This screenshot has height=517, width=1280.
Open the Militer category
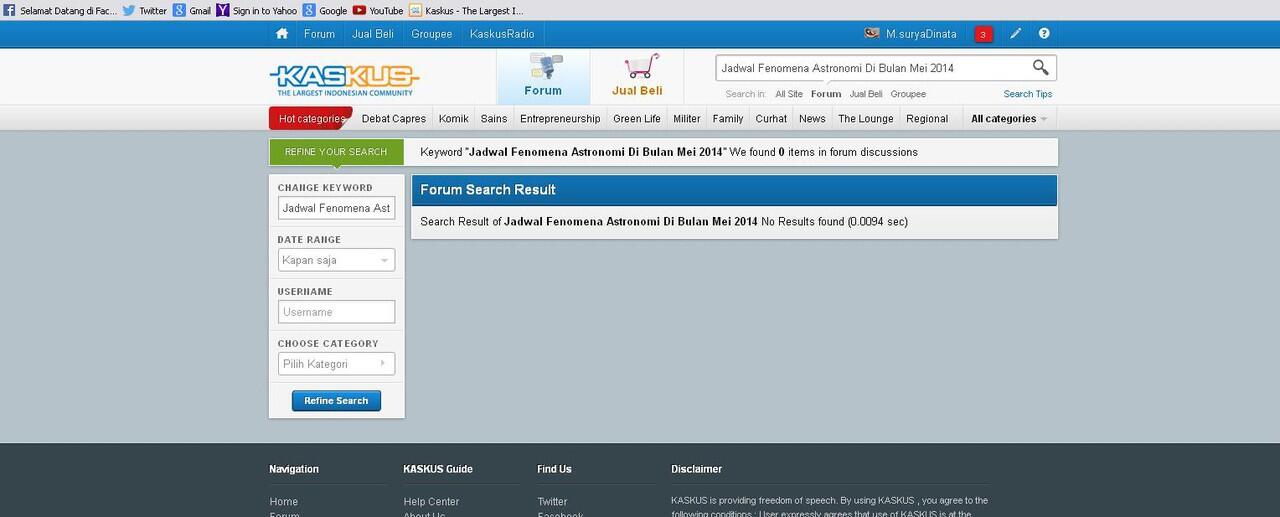click(x=687, y=118)
